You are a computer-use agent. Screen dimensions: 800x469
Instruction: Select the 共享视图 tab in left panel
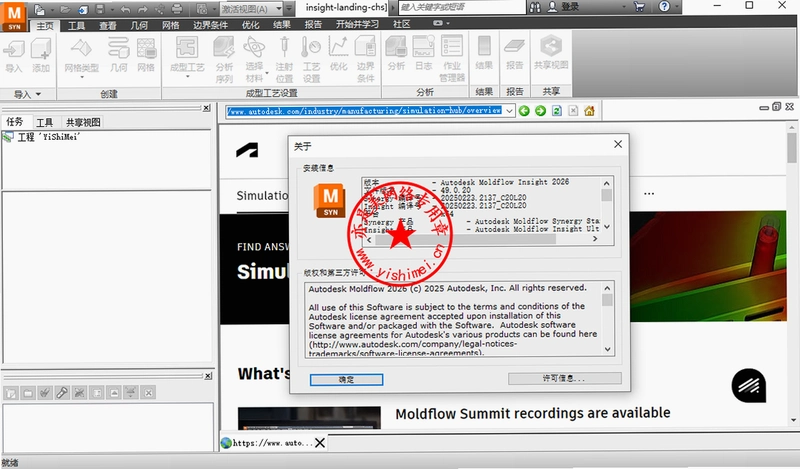click(83, 122)
